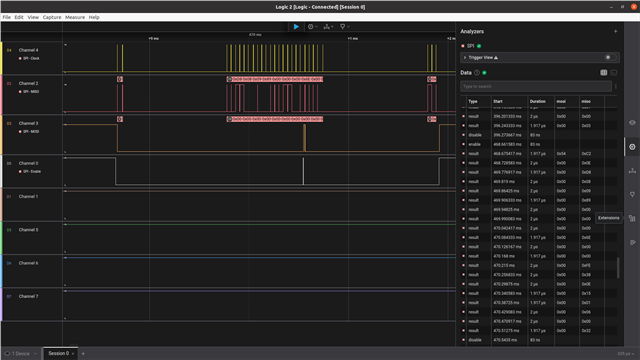The width and height of the screenshot is (640, 360).
Task: Sort by the Duration column header
Action: (538, 101)
